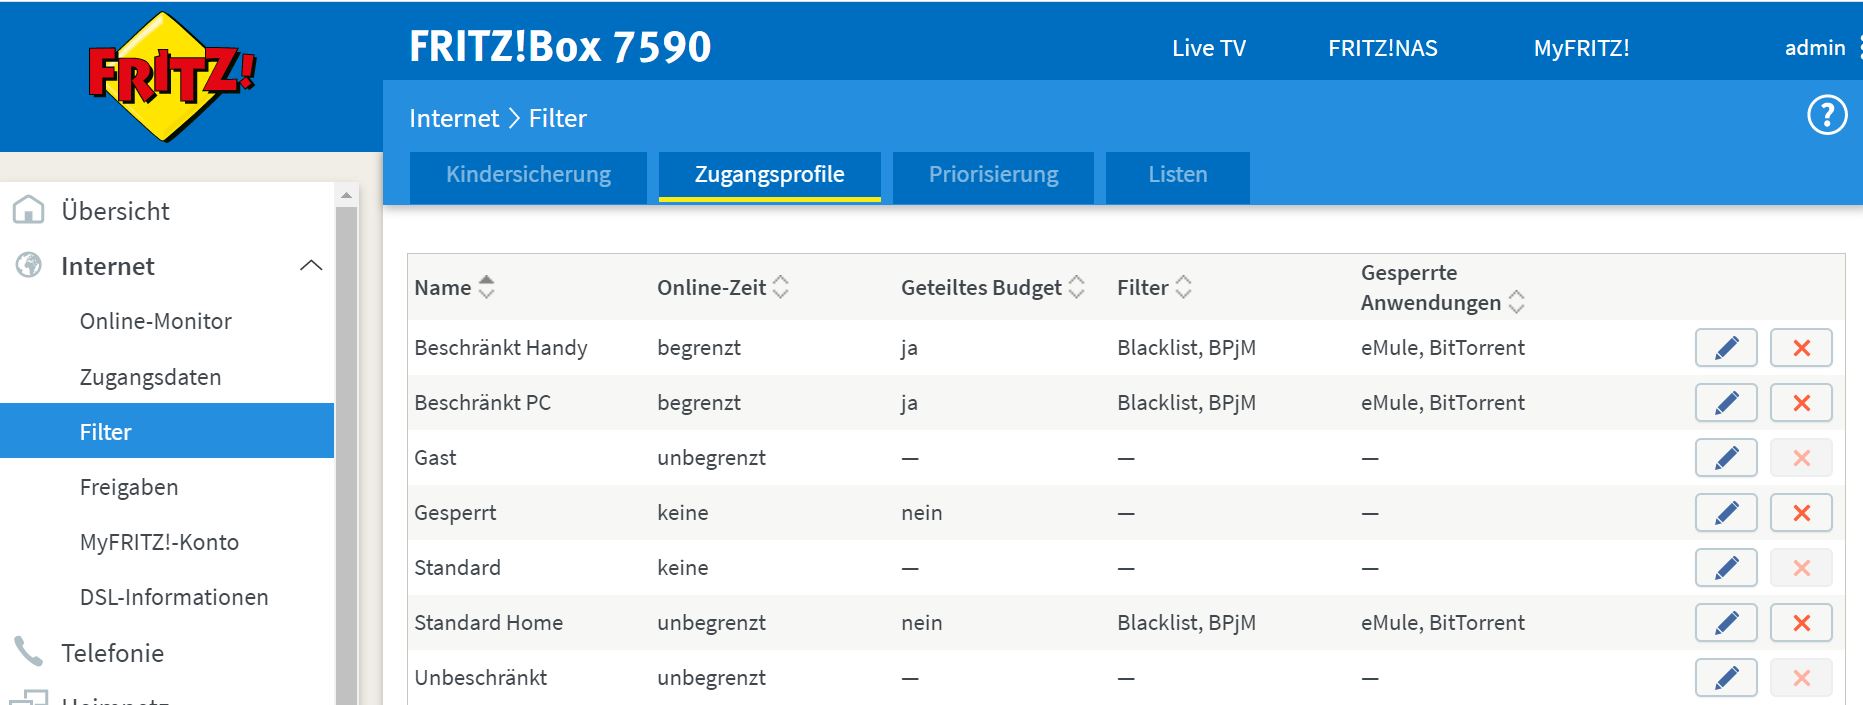Delete the Beschränkt Handy profile

(1801, 348)
